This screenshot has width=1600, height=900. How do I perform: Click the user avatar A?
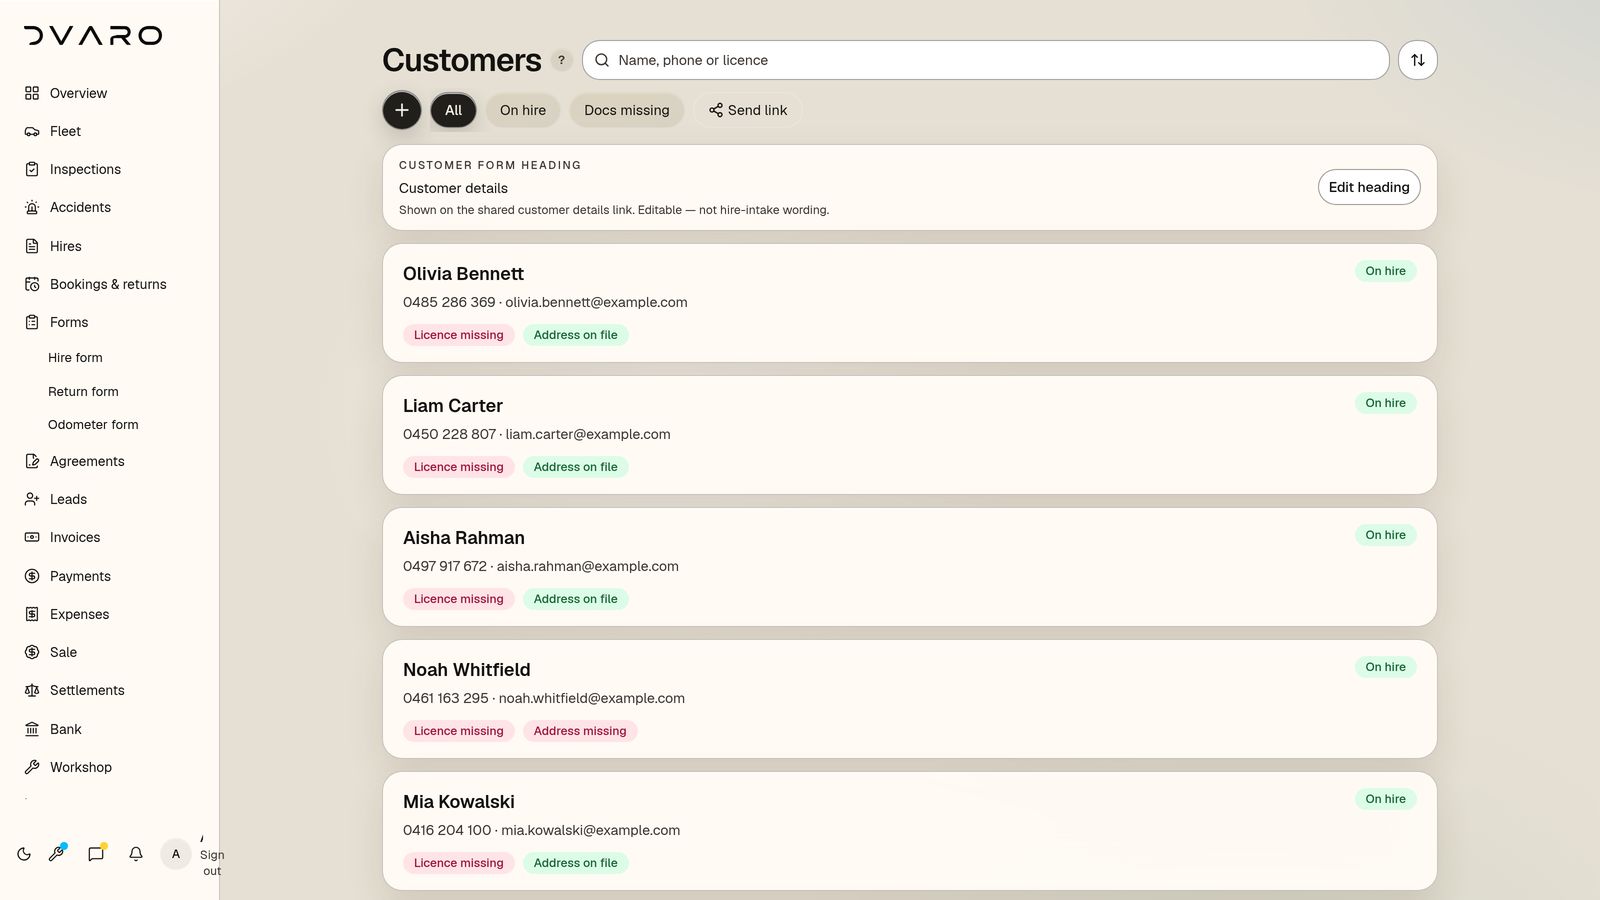pos(176,854)
